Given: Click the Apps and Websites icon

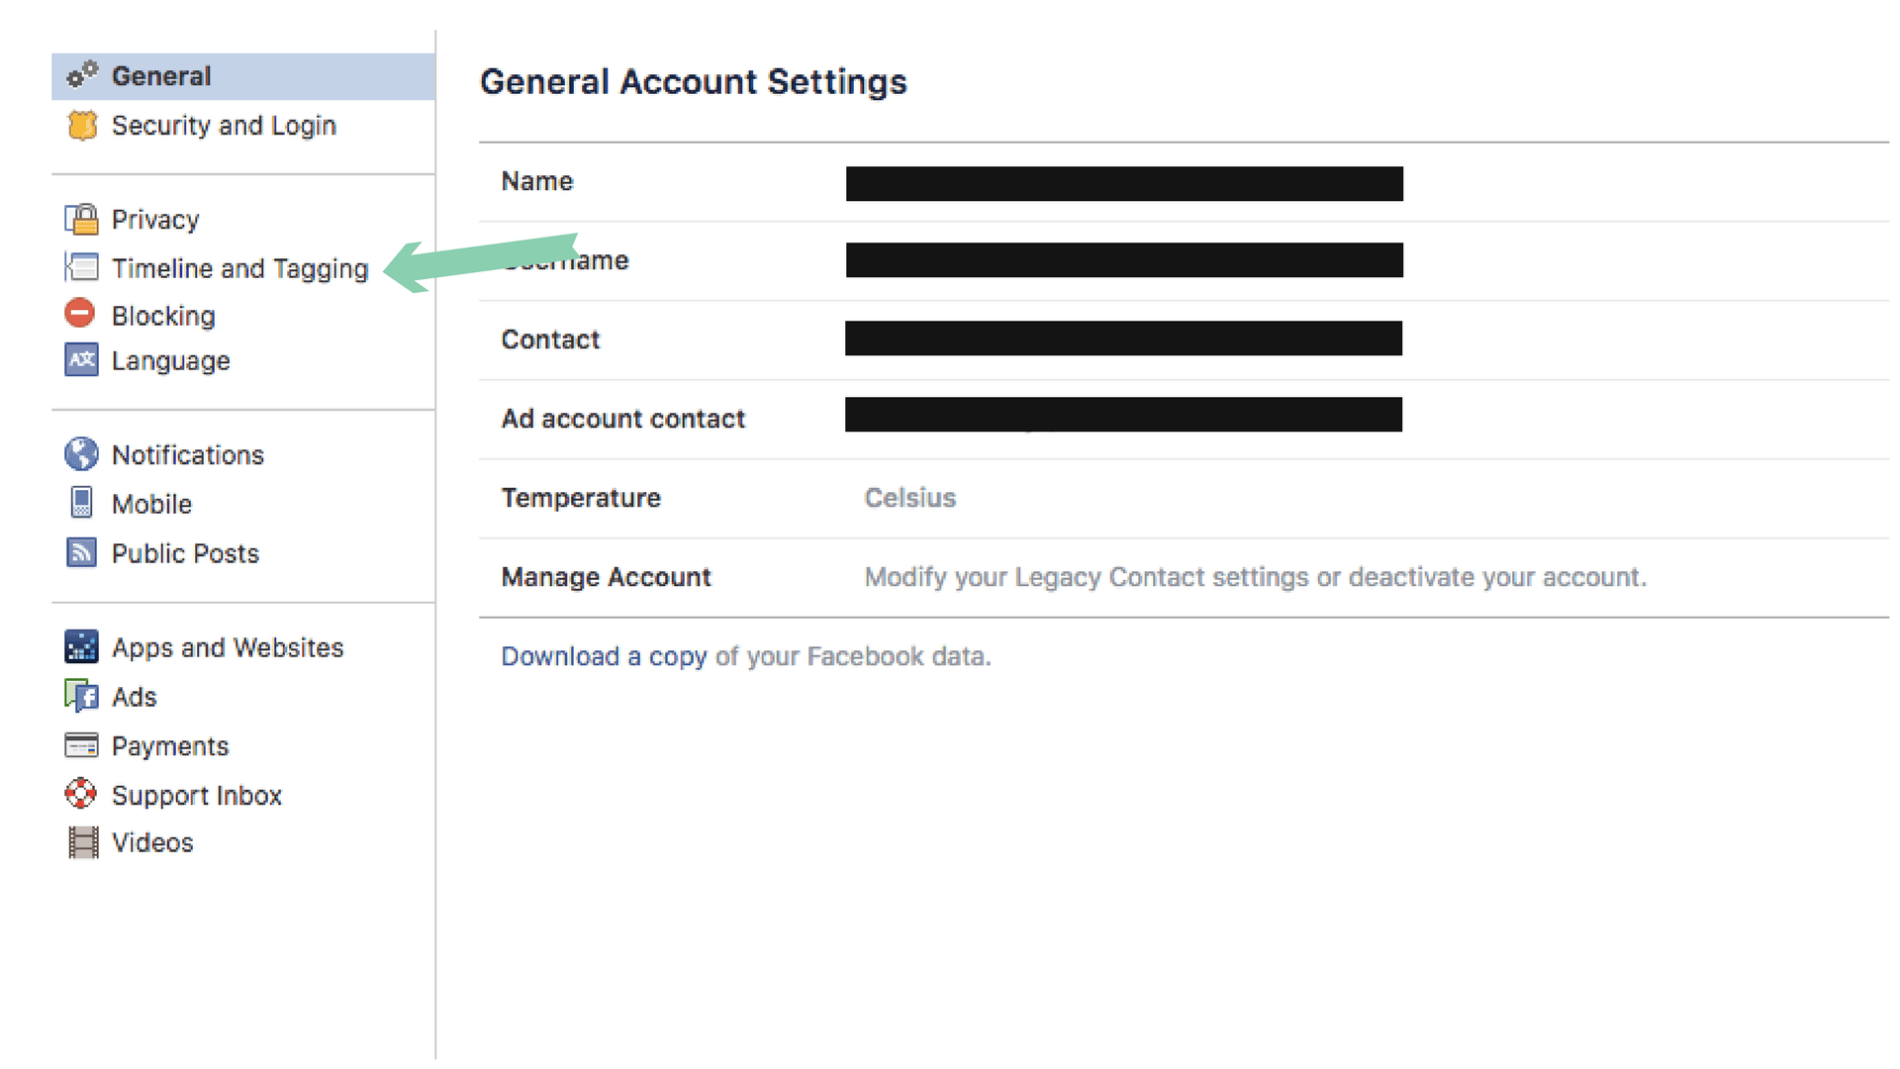Looking at the screenshot, I should pyautogui.click(x=82, y=647).
